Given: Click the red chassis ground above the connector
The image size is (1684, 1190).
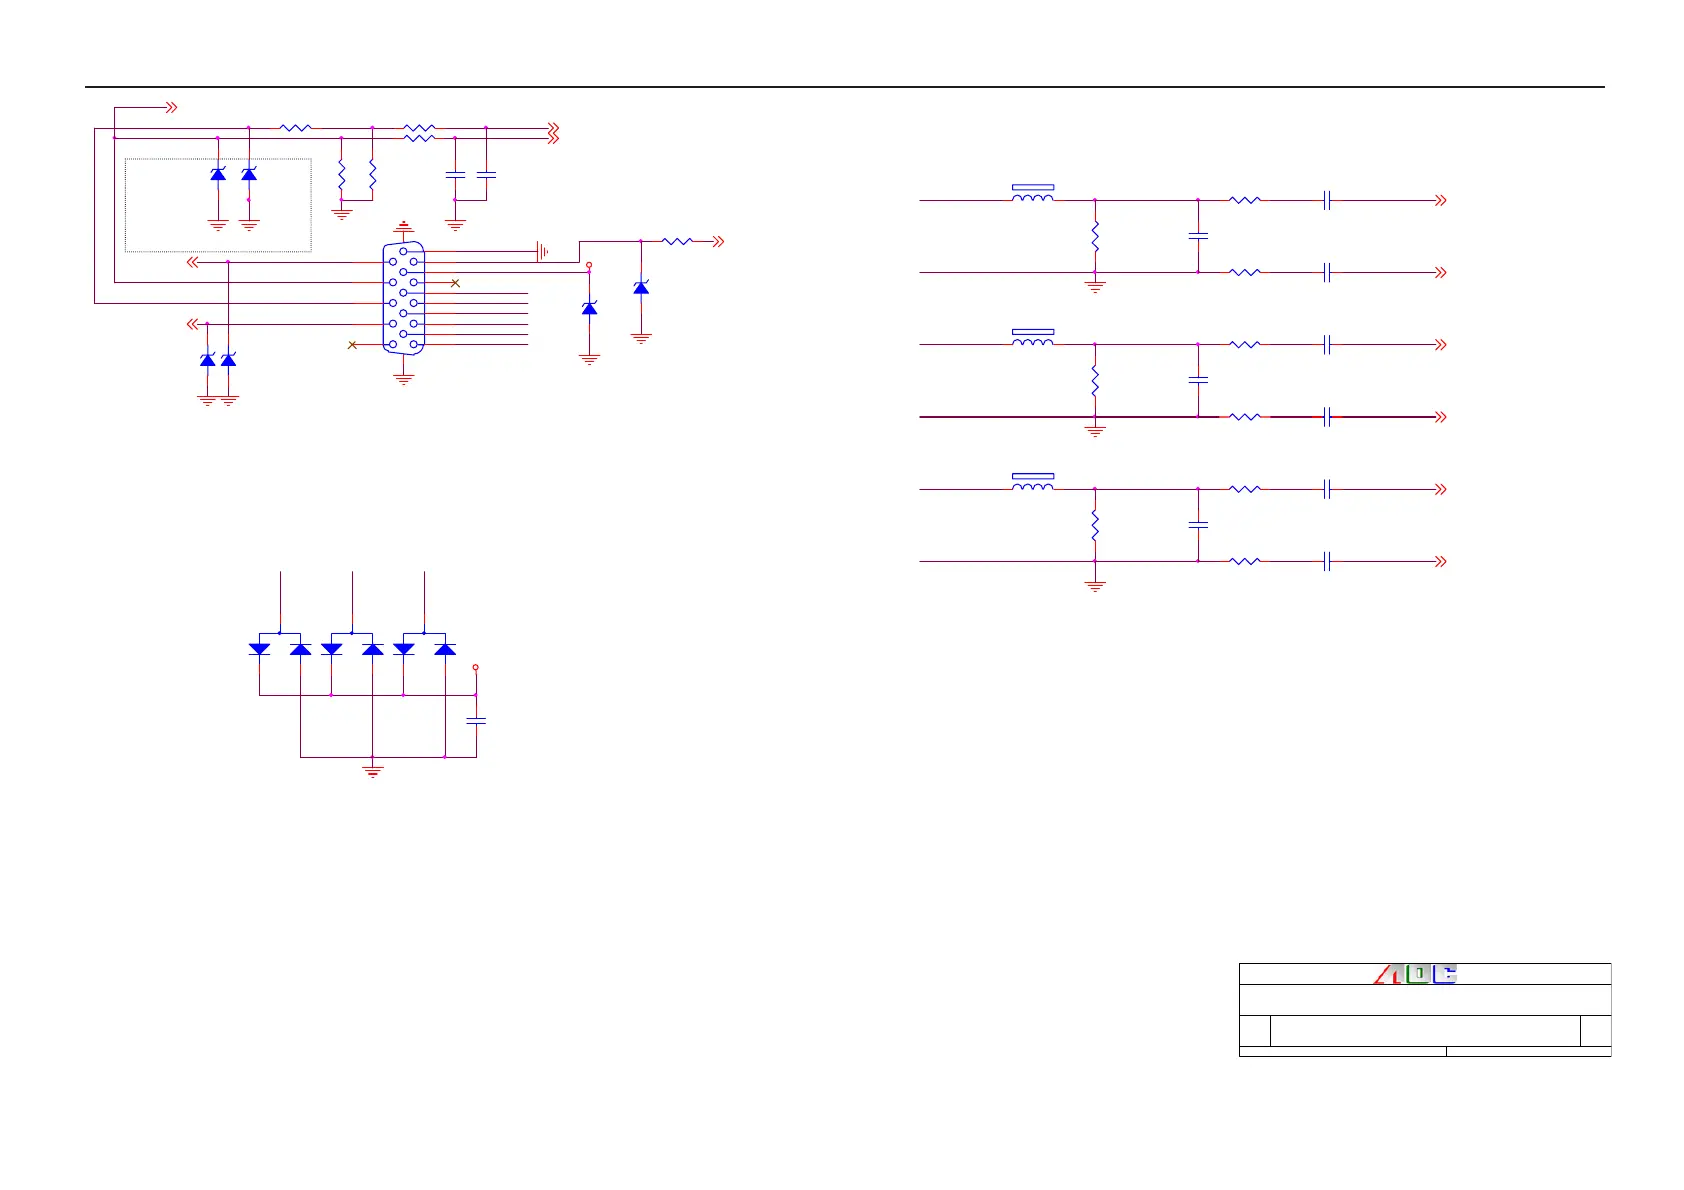Looking at the screenshot, I should pyautogui.click(x=404, y=227).
